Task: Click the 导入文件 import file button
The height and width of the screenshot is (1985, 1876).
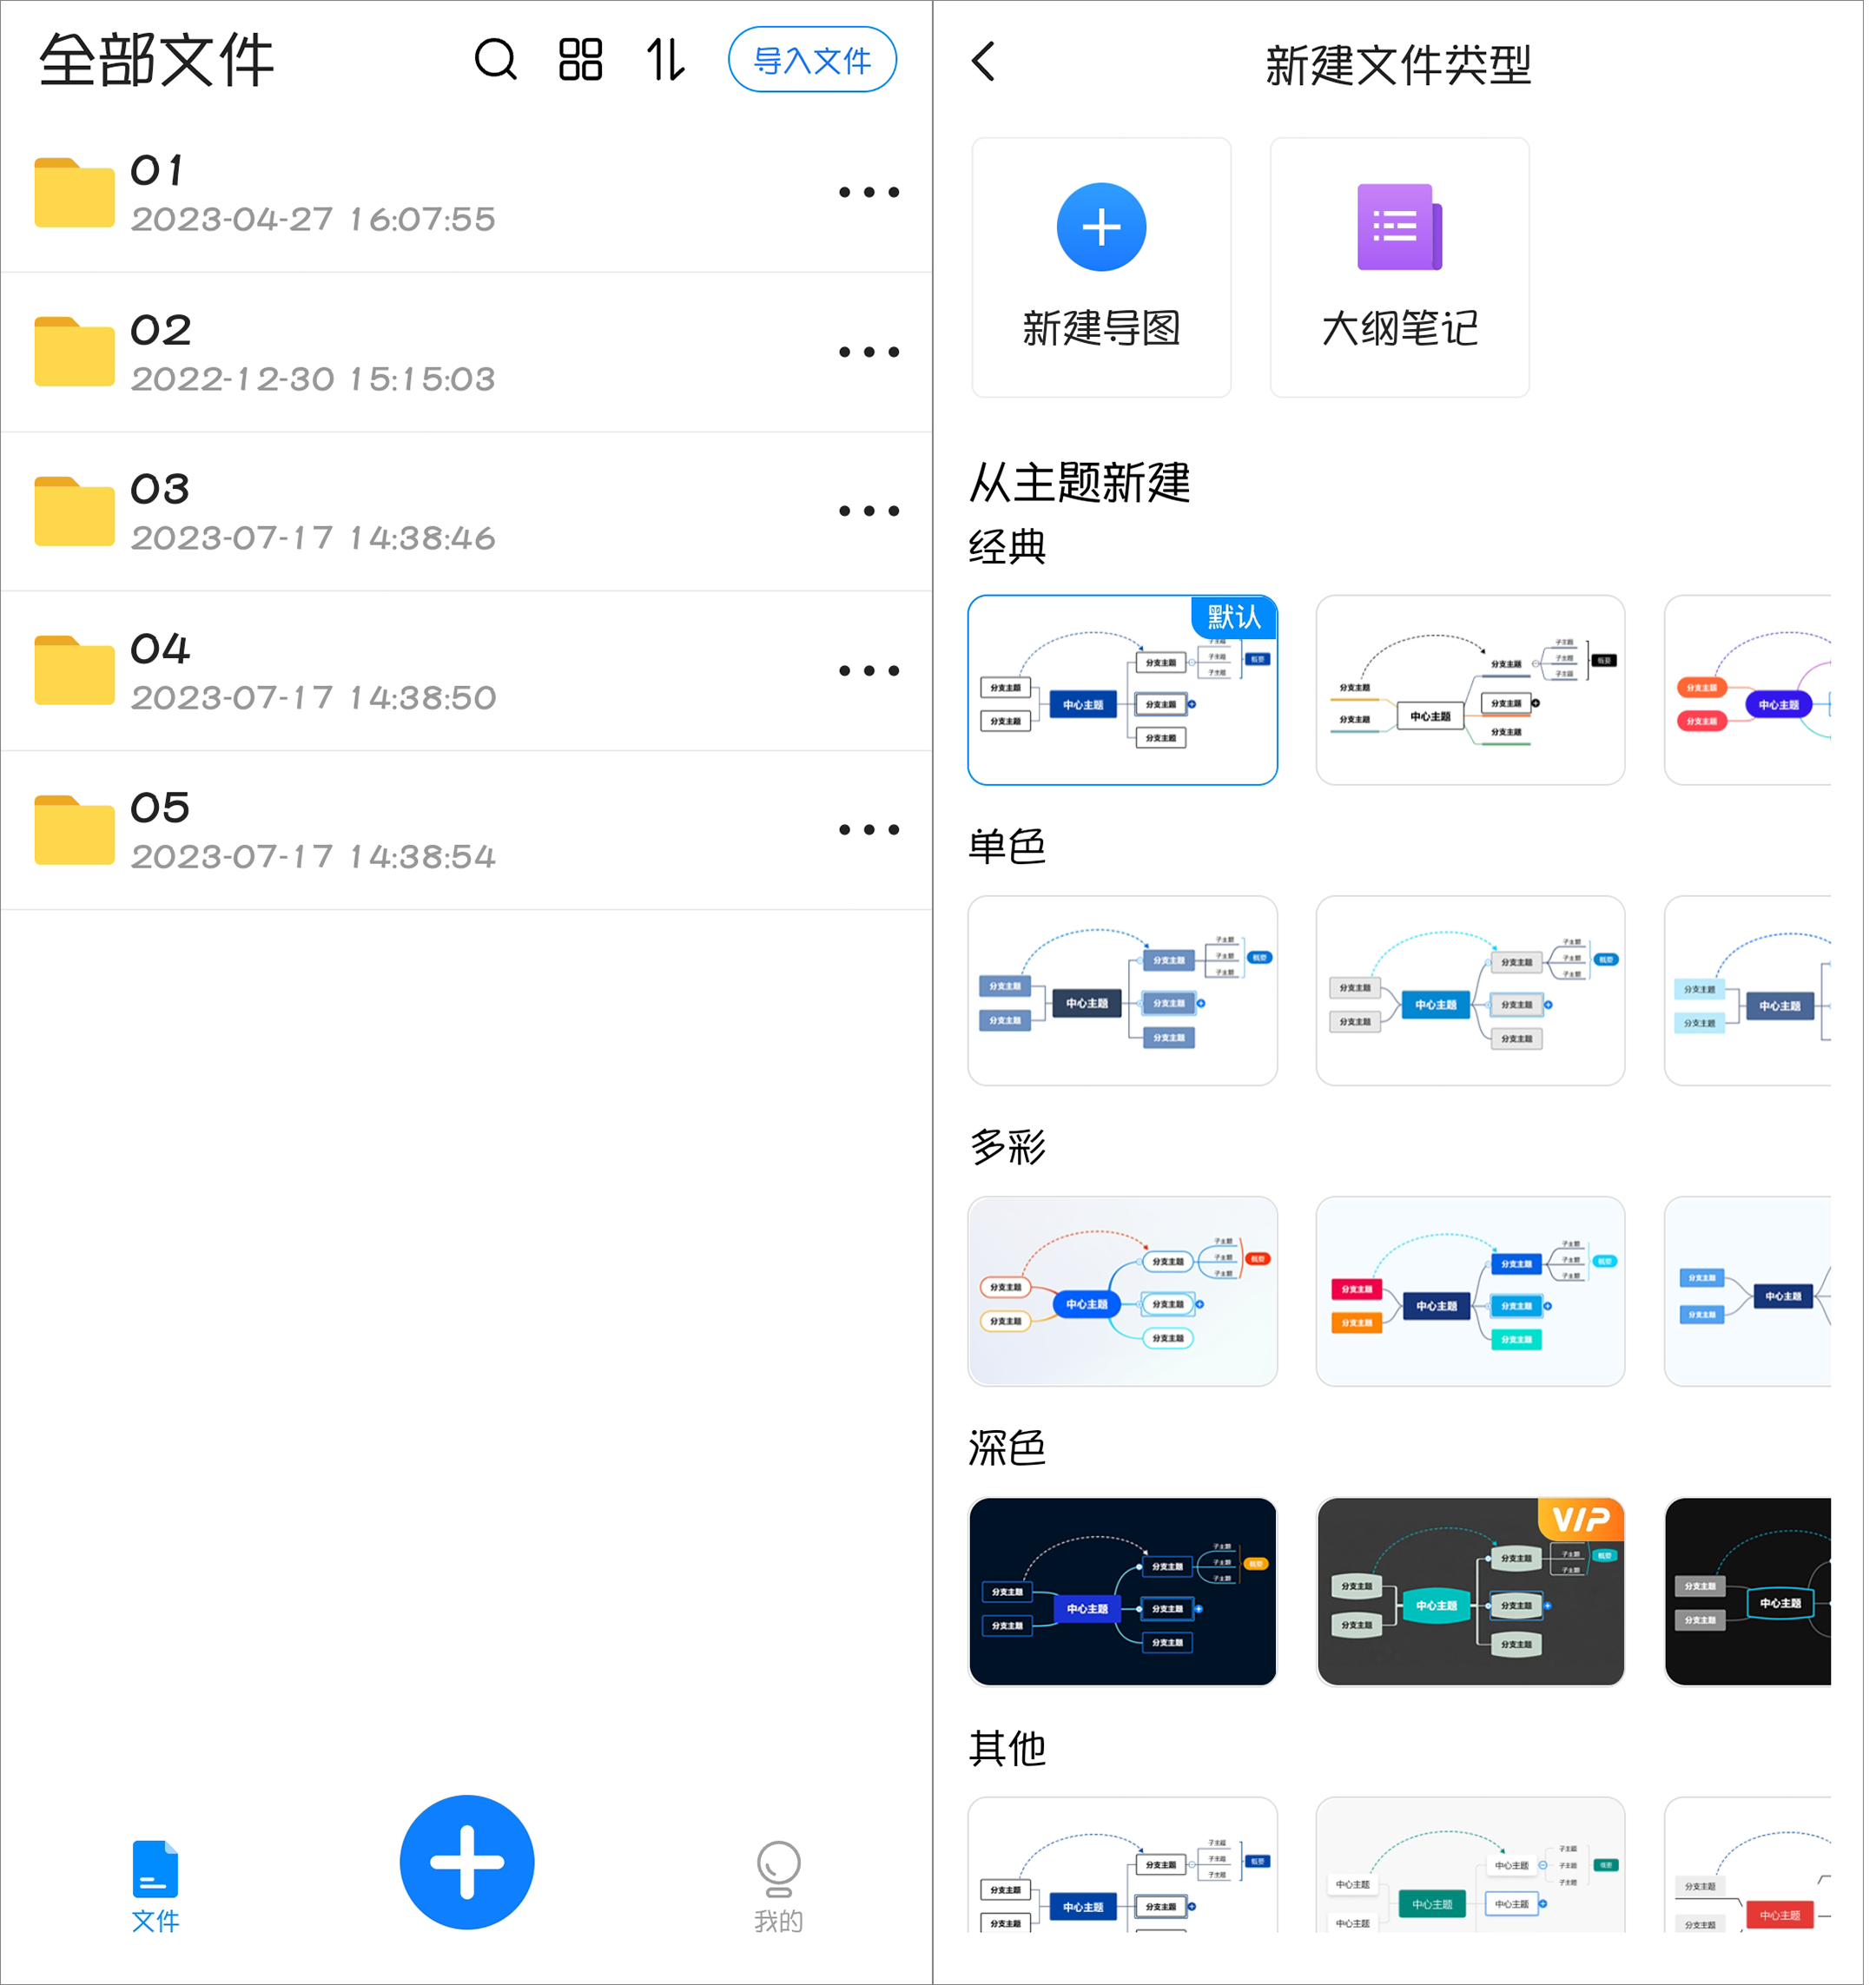Action: coord(811,62)
